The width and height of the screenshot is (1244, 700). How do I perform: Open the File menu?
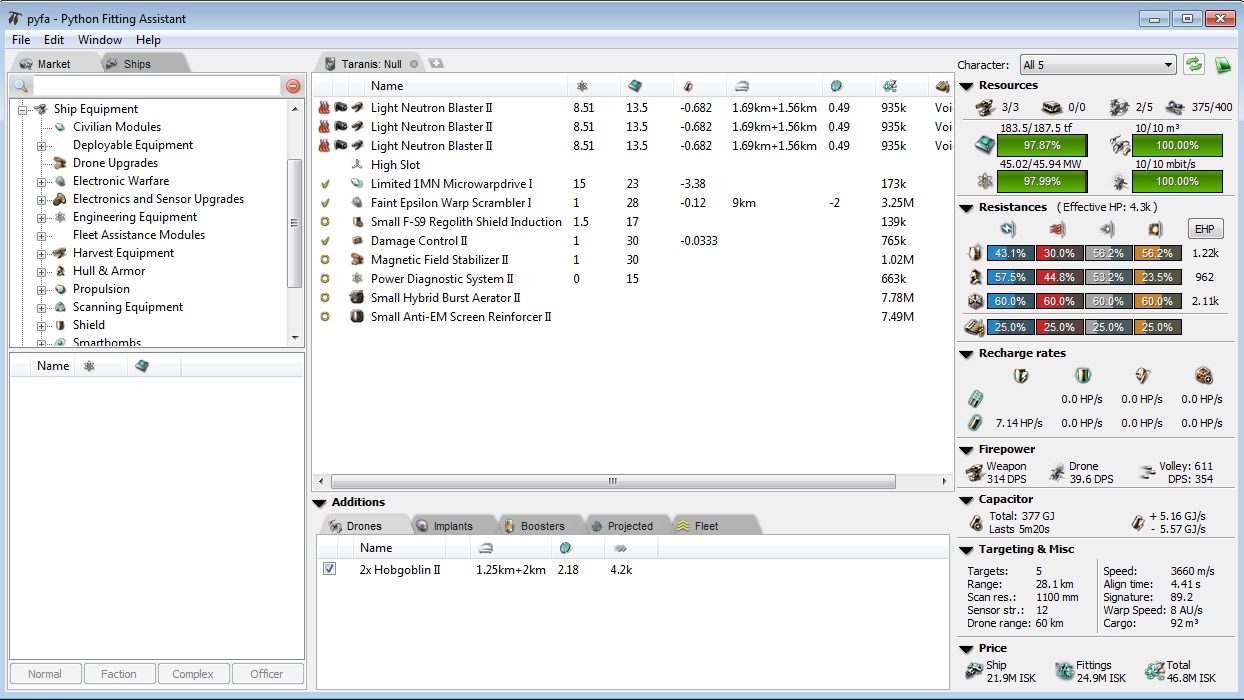[21, 40]
